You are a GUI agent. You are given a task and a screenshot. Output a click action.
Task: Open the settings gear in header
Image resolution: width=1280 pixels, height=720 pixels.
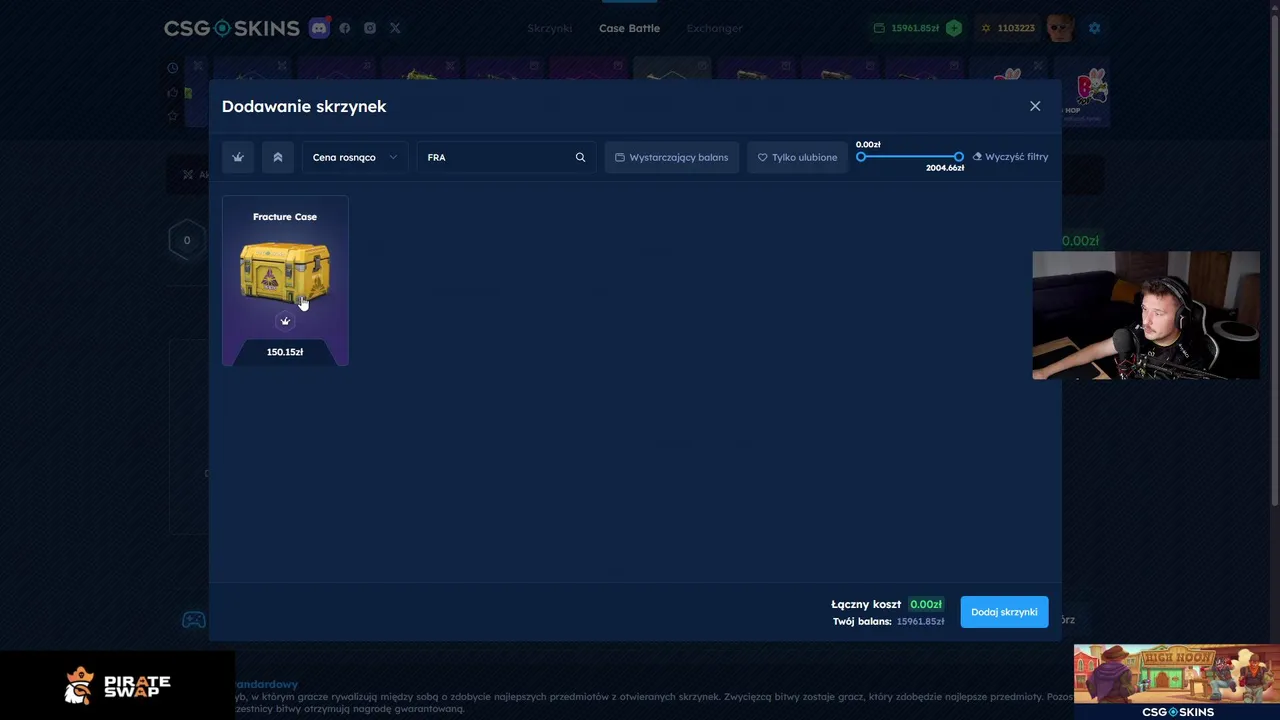tap(1094, 28)
